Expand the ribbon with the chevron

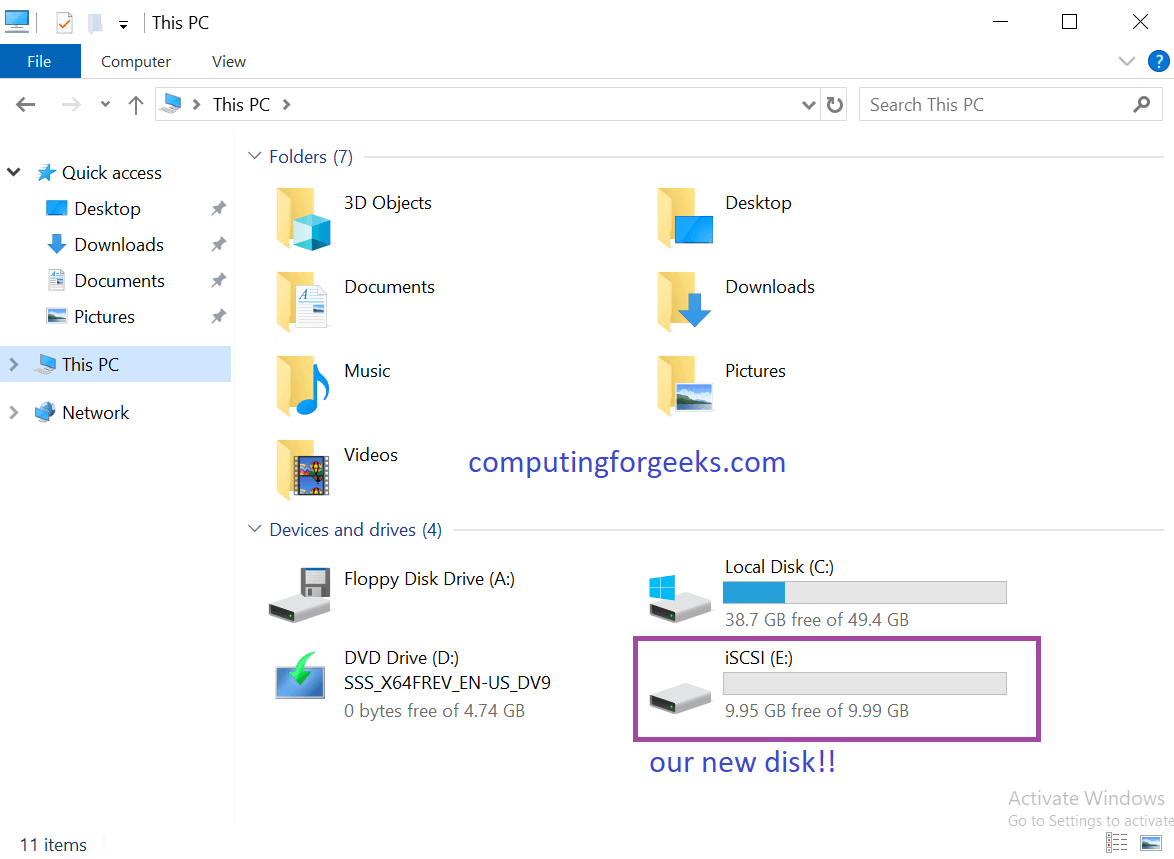[x=1127, y=61]
